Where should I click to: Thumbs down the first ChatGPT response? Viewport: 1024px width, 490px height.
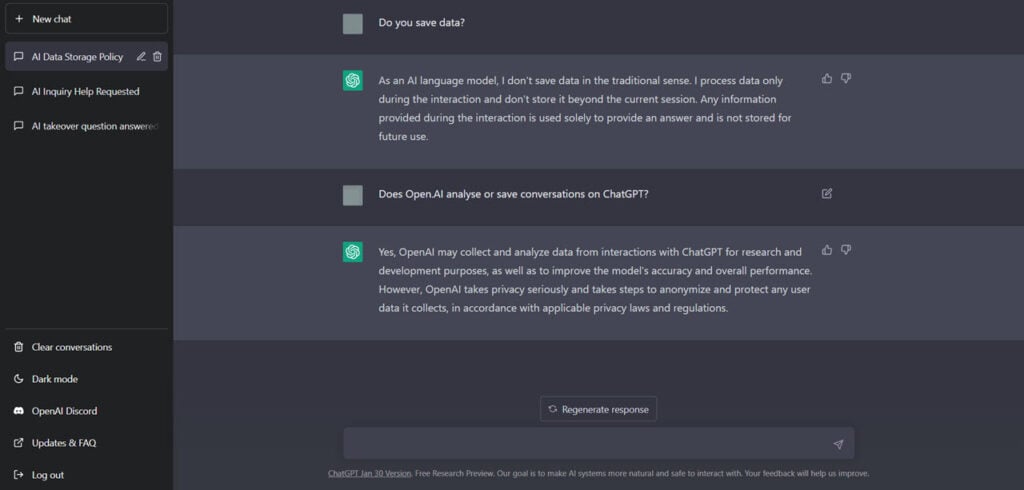[846, 78]
